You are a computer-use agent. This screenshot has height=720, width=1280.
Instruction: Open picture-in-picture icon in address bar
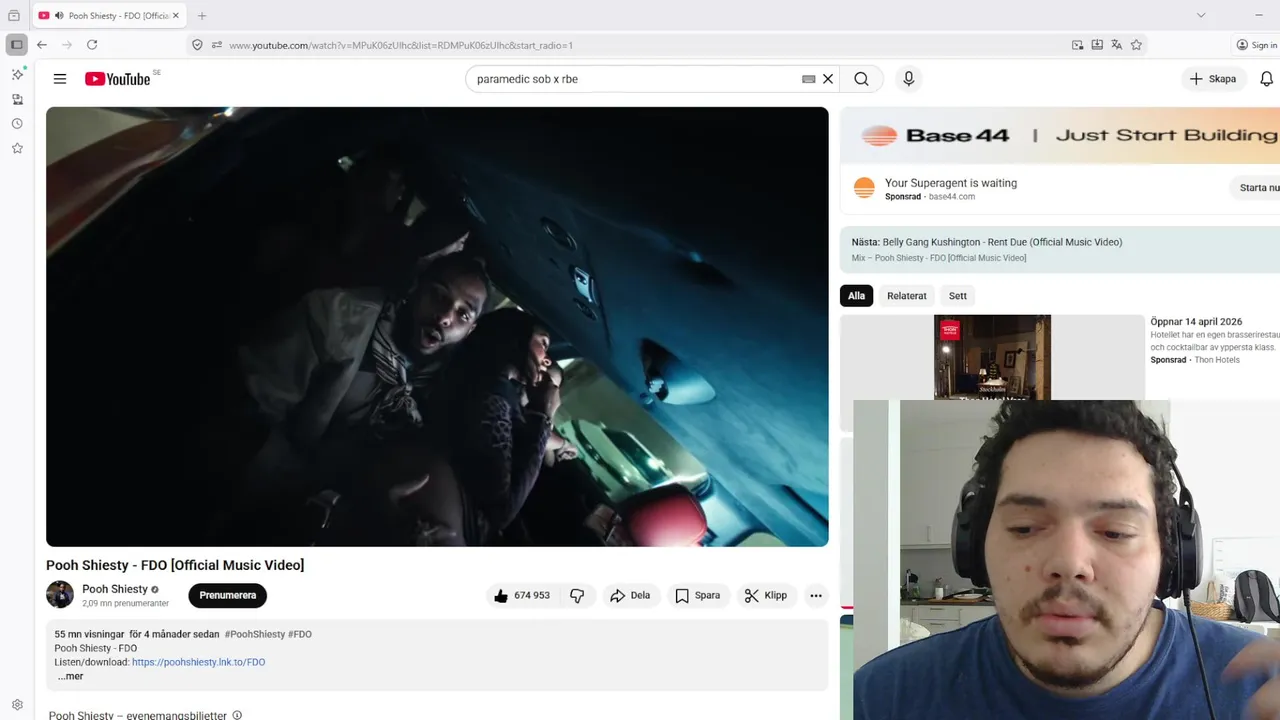click(1077, 45)
